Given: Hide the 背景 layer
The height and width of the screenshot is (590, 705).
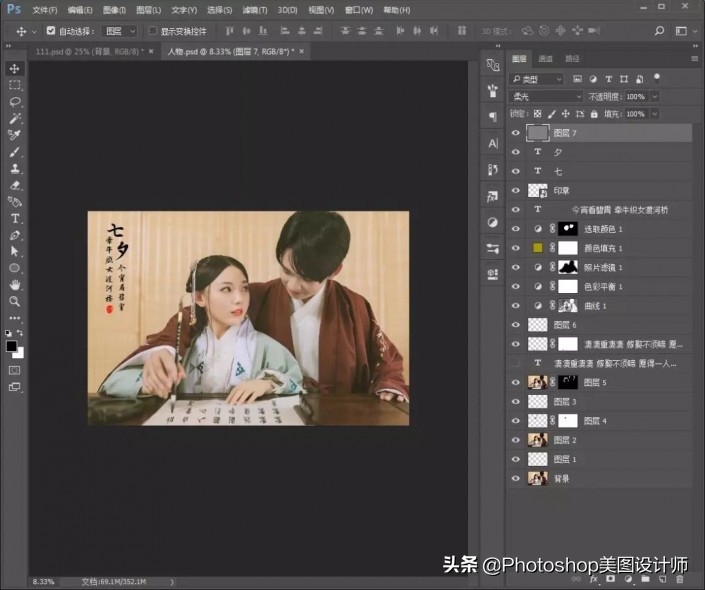Looking at the screenshot, I should [x=516, y=478].
